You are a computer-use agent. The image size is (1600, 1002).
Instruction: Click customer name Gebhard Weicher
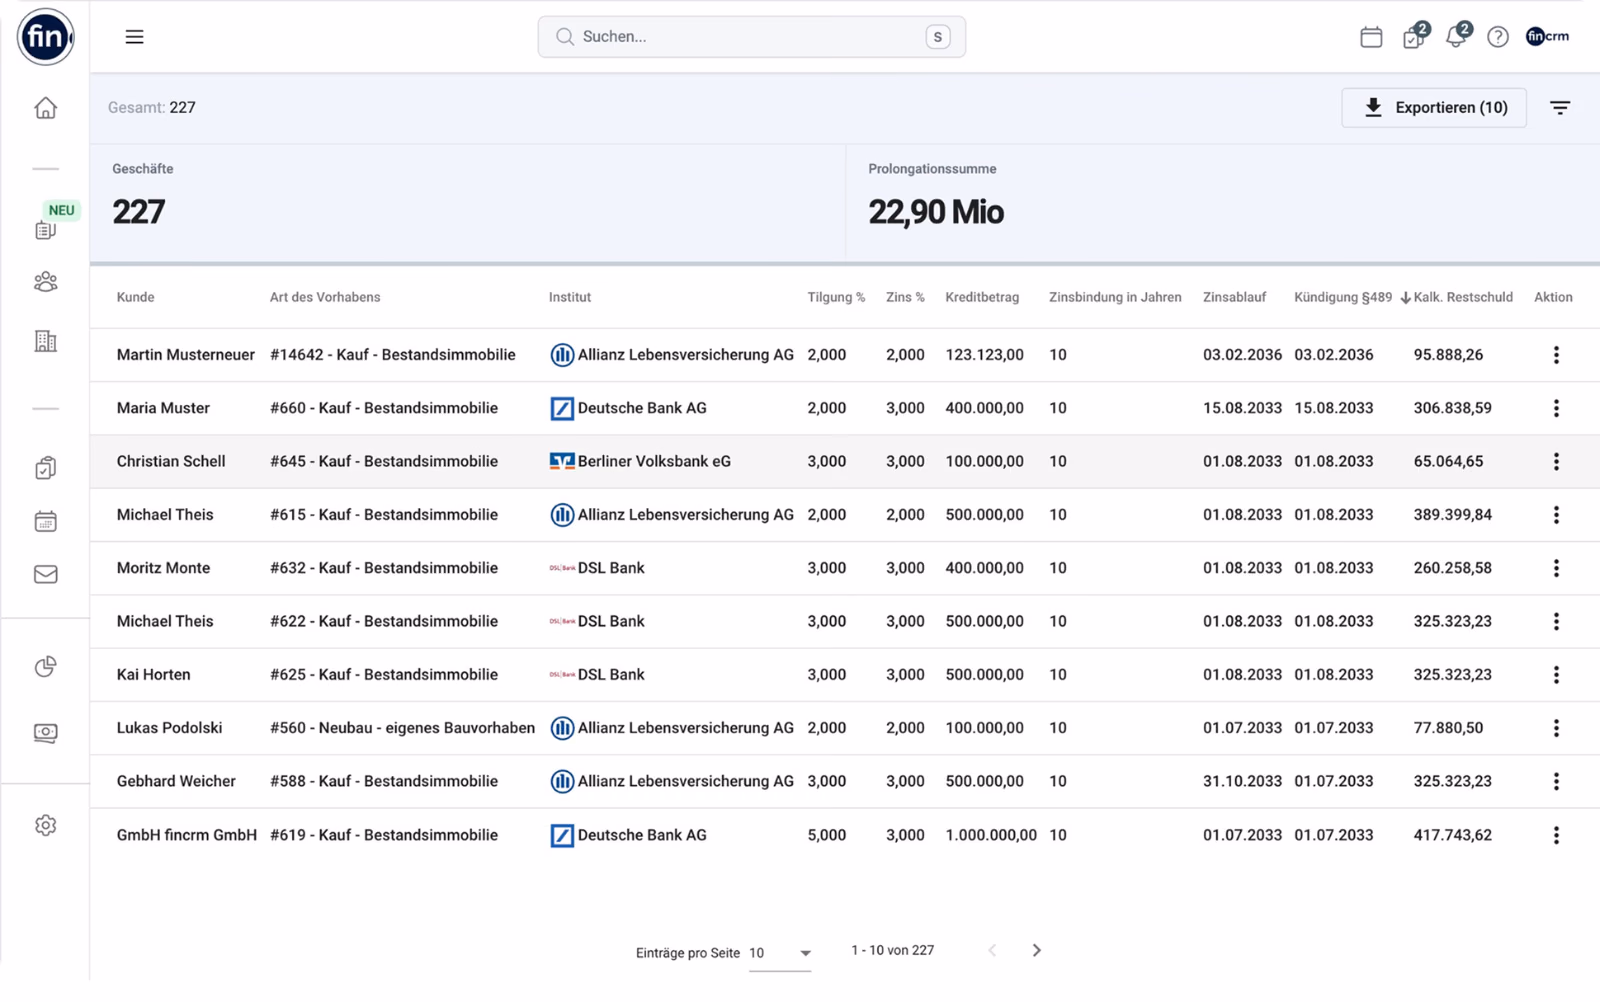click(x=176, y=781)
